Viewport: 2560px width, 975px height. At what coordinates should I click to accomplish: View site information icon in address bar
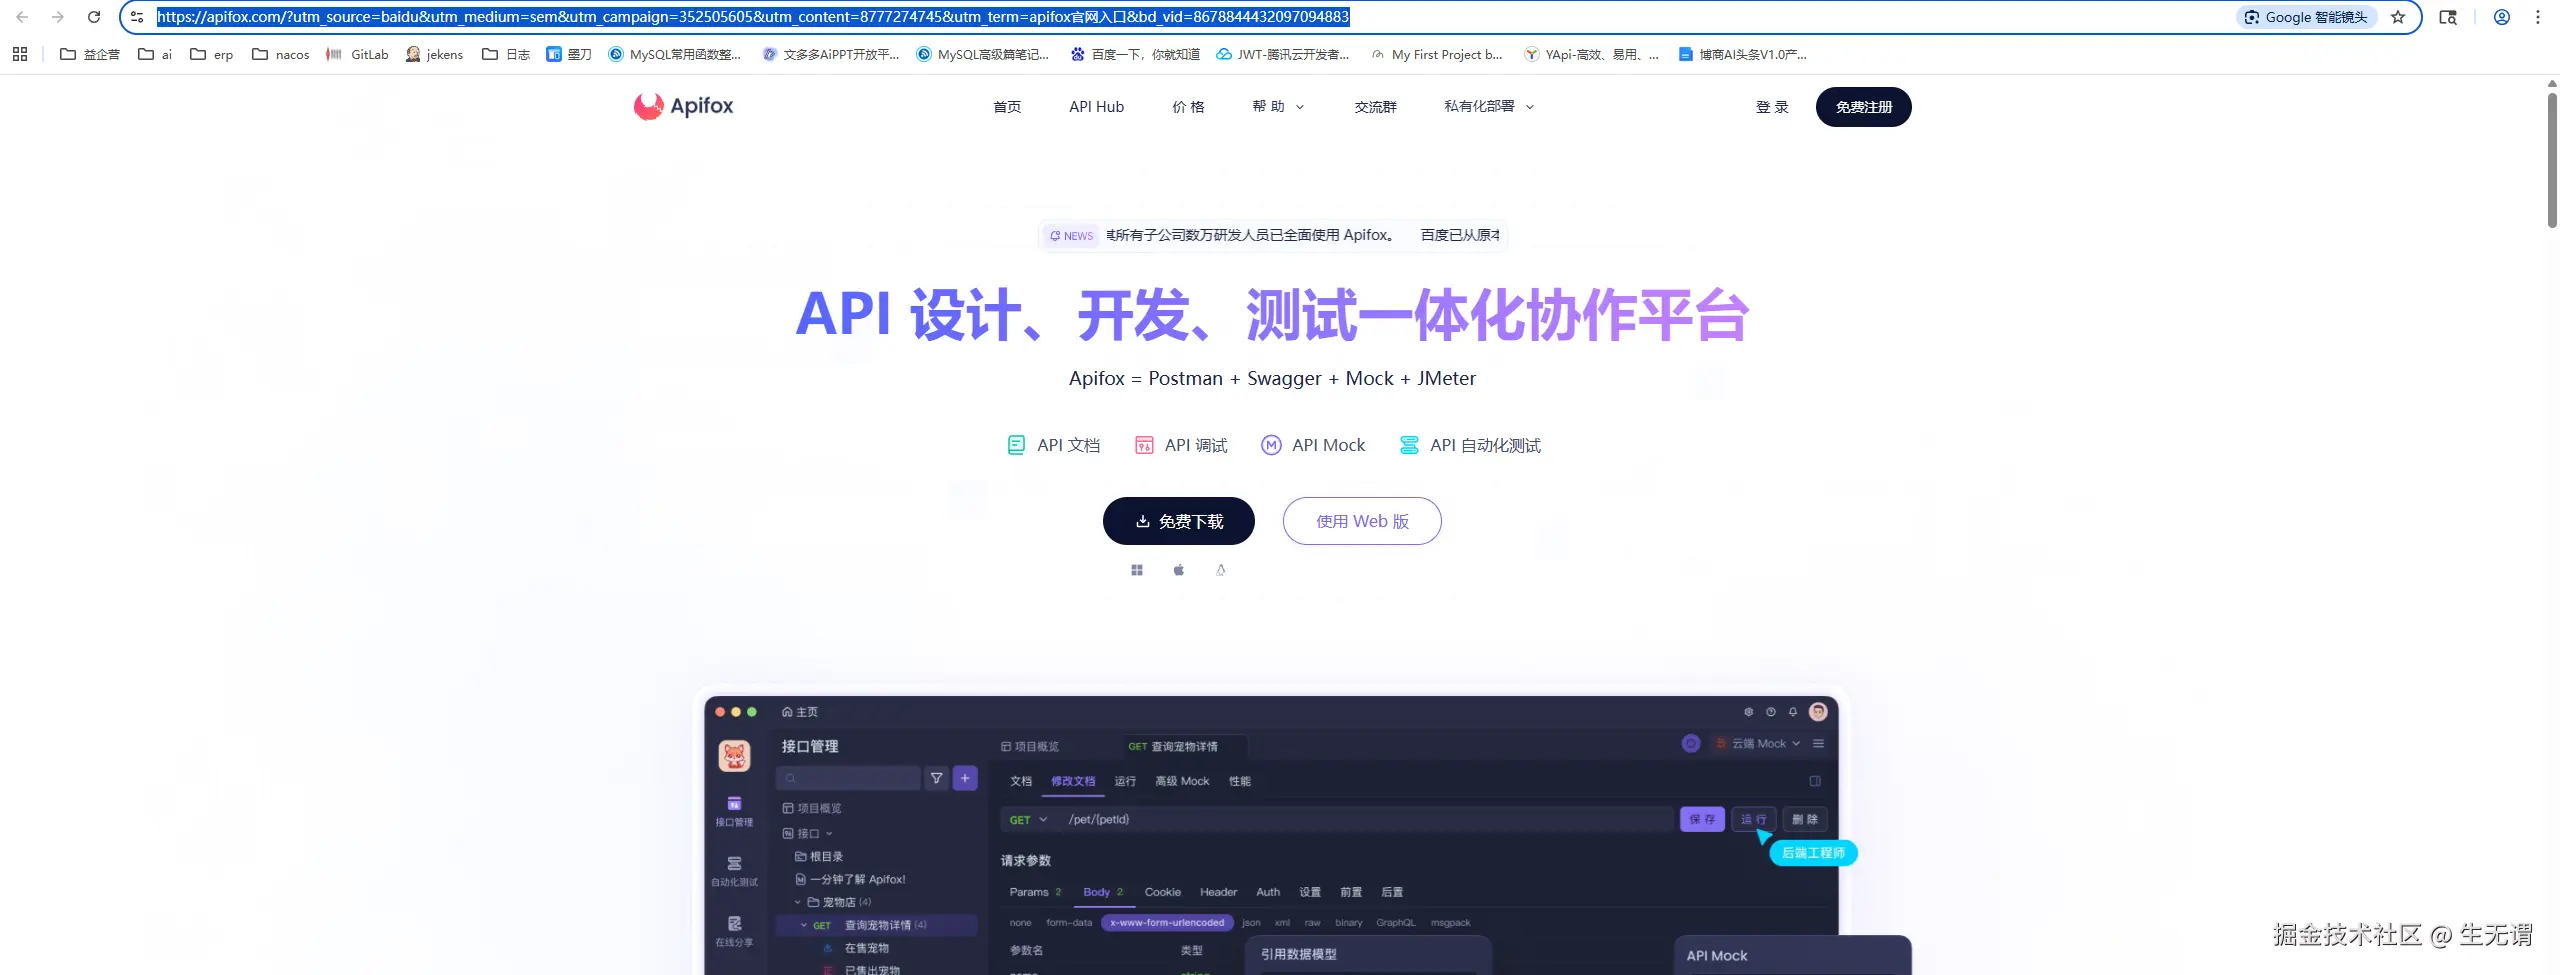pyautogui.click(x=137, y=17)
